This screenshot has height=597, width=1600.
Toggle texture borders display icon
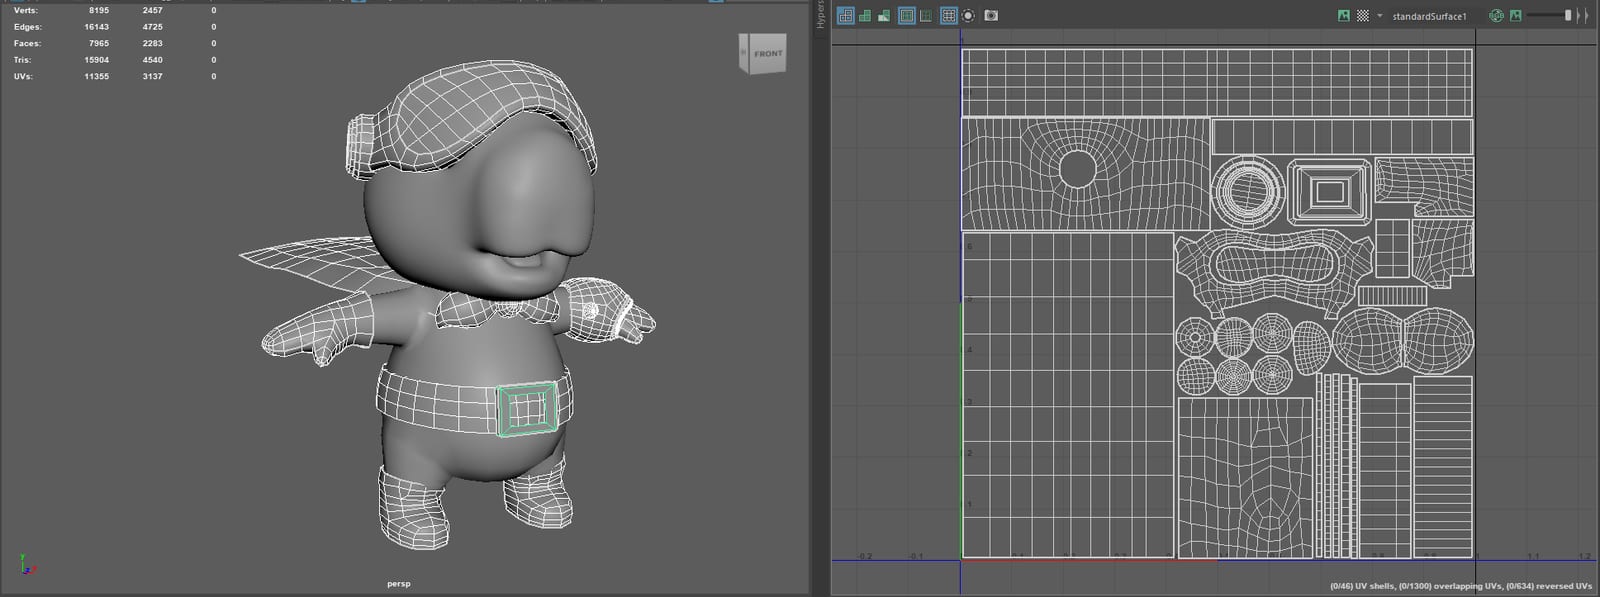906,15
